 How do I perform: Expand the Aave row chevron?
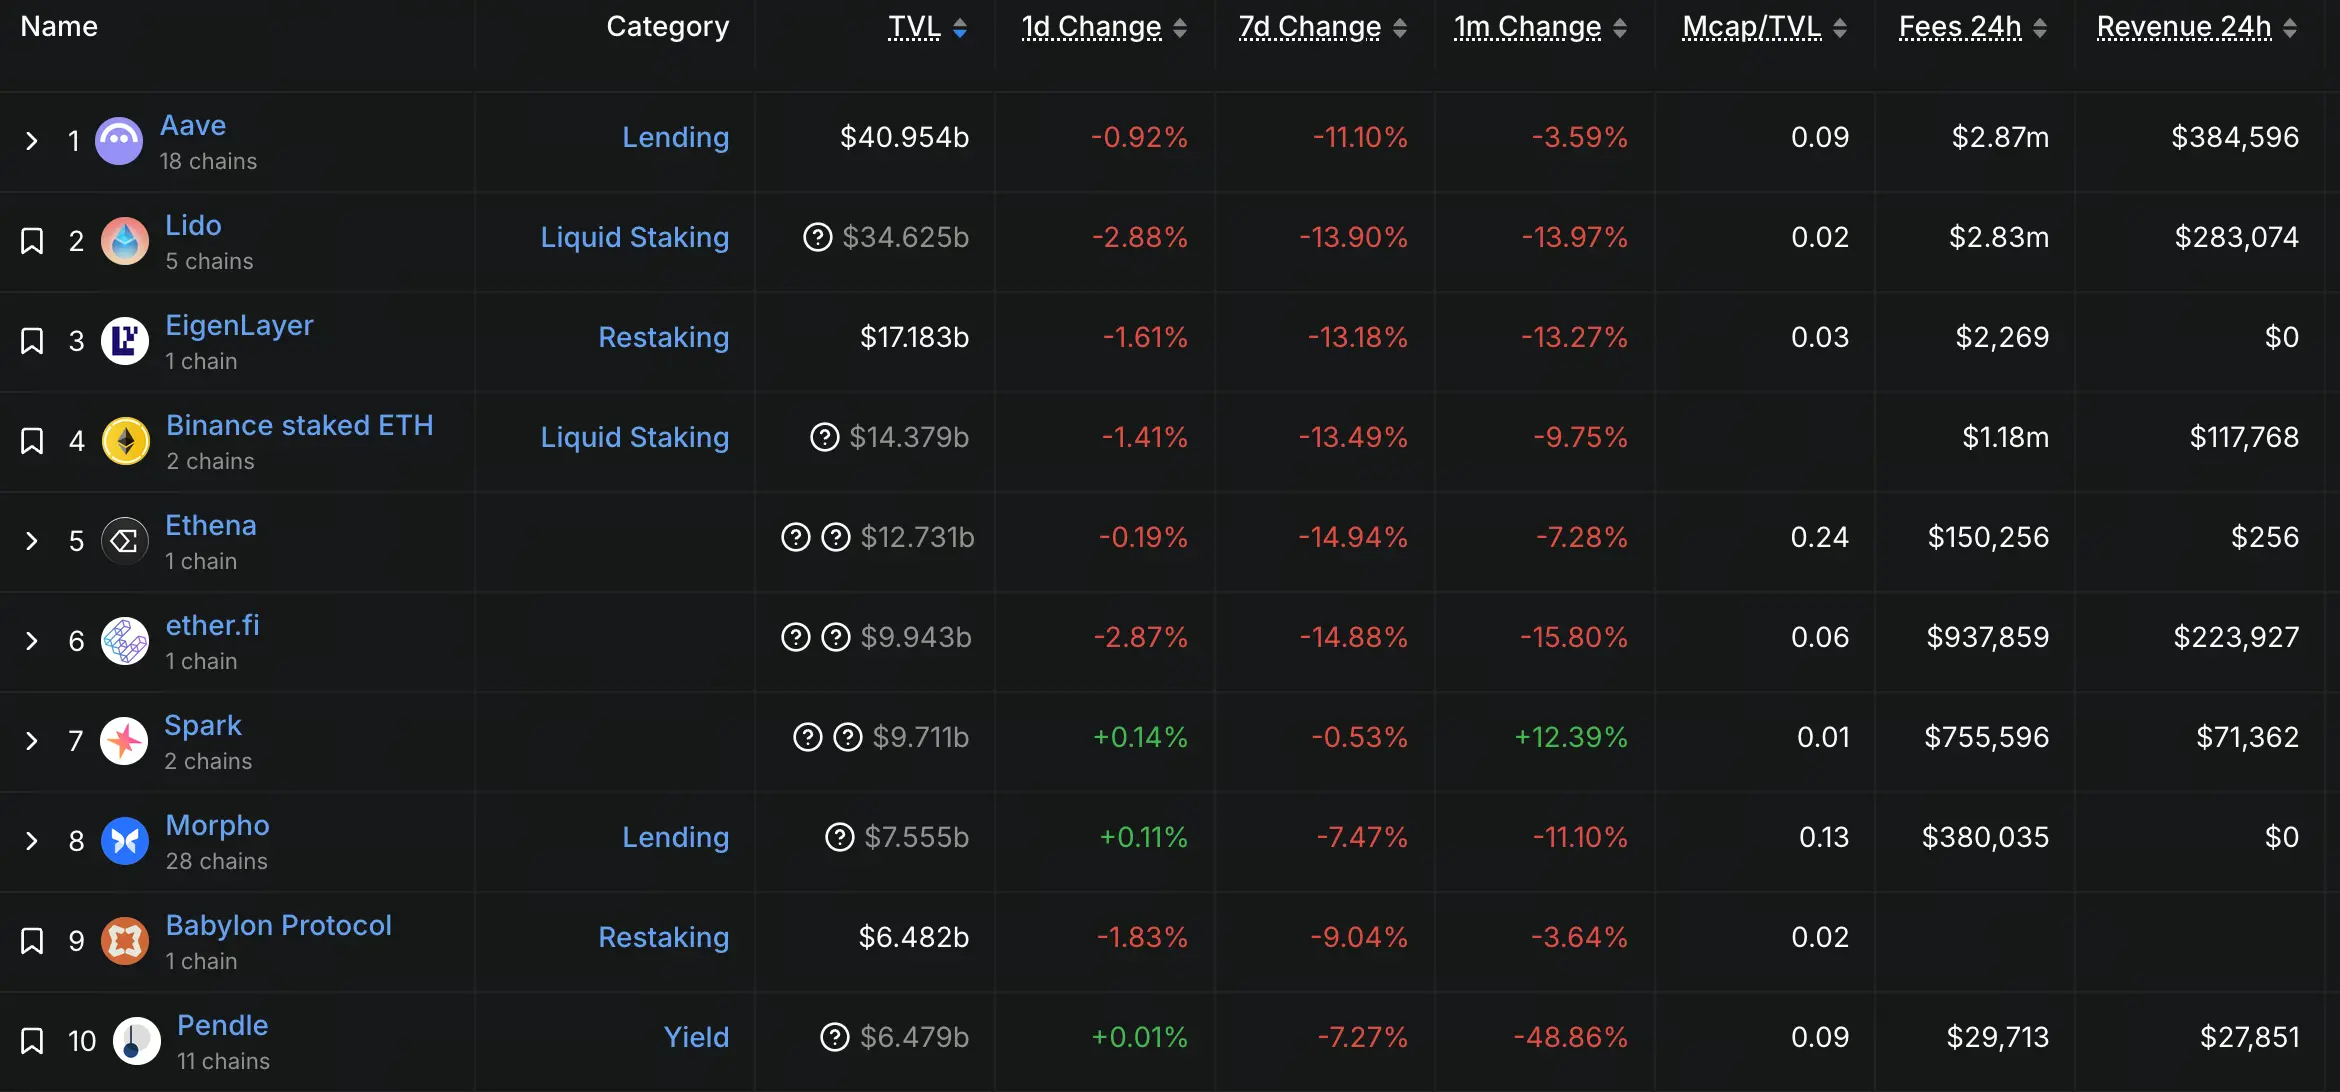[32, 141]
